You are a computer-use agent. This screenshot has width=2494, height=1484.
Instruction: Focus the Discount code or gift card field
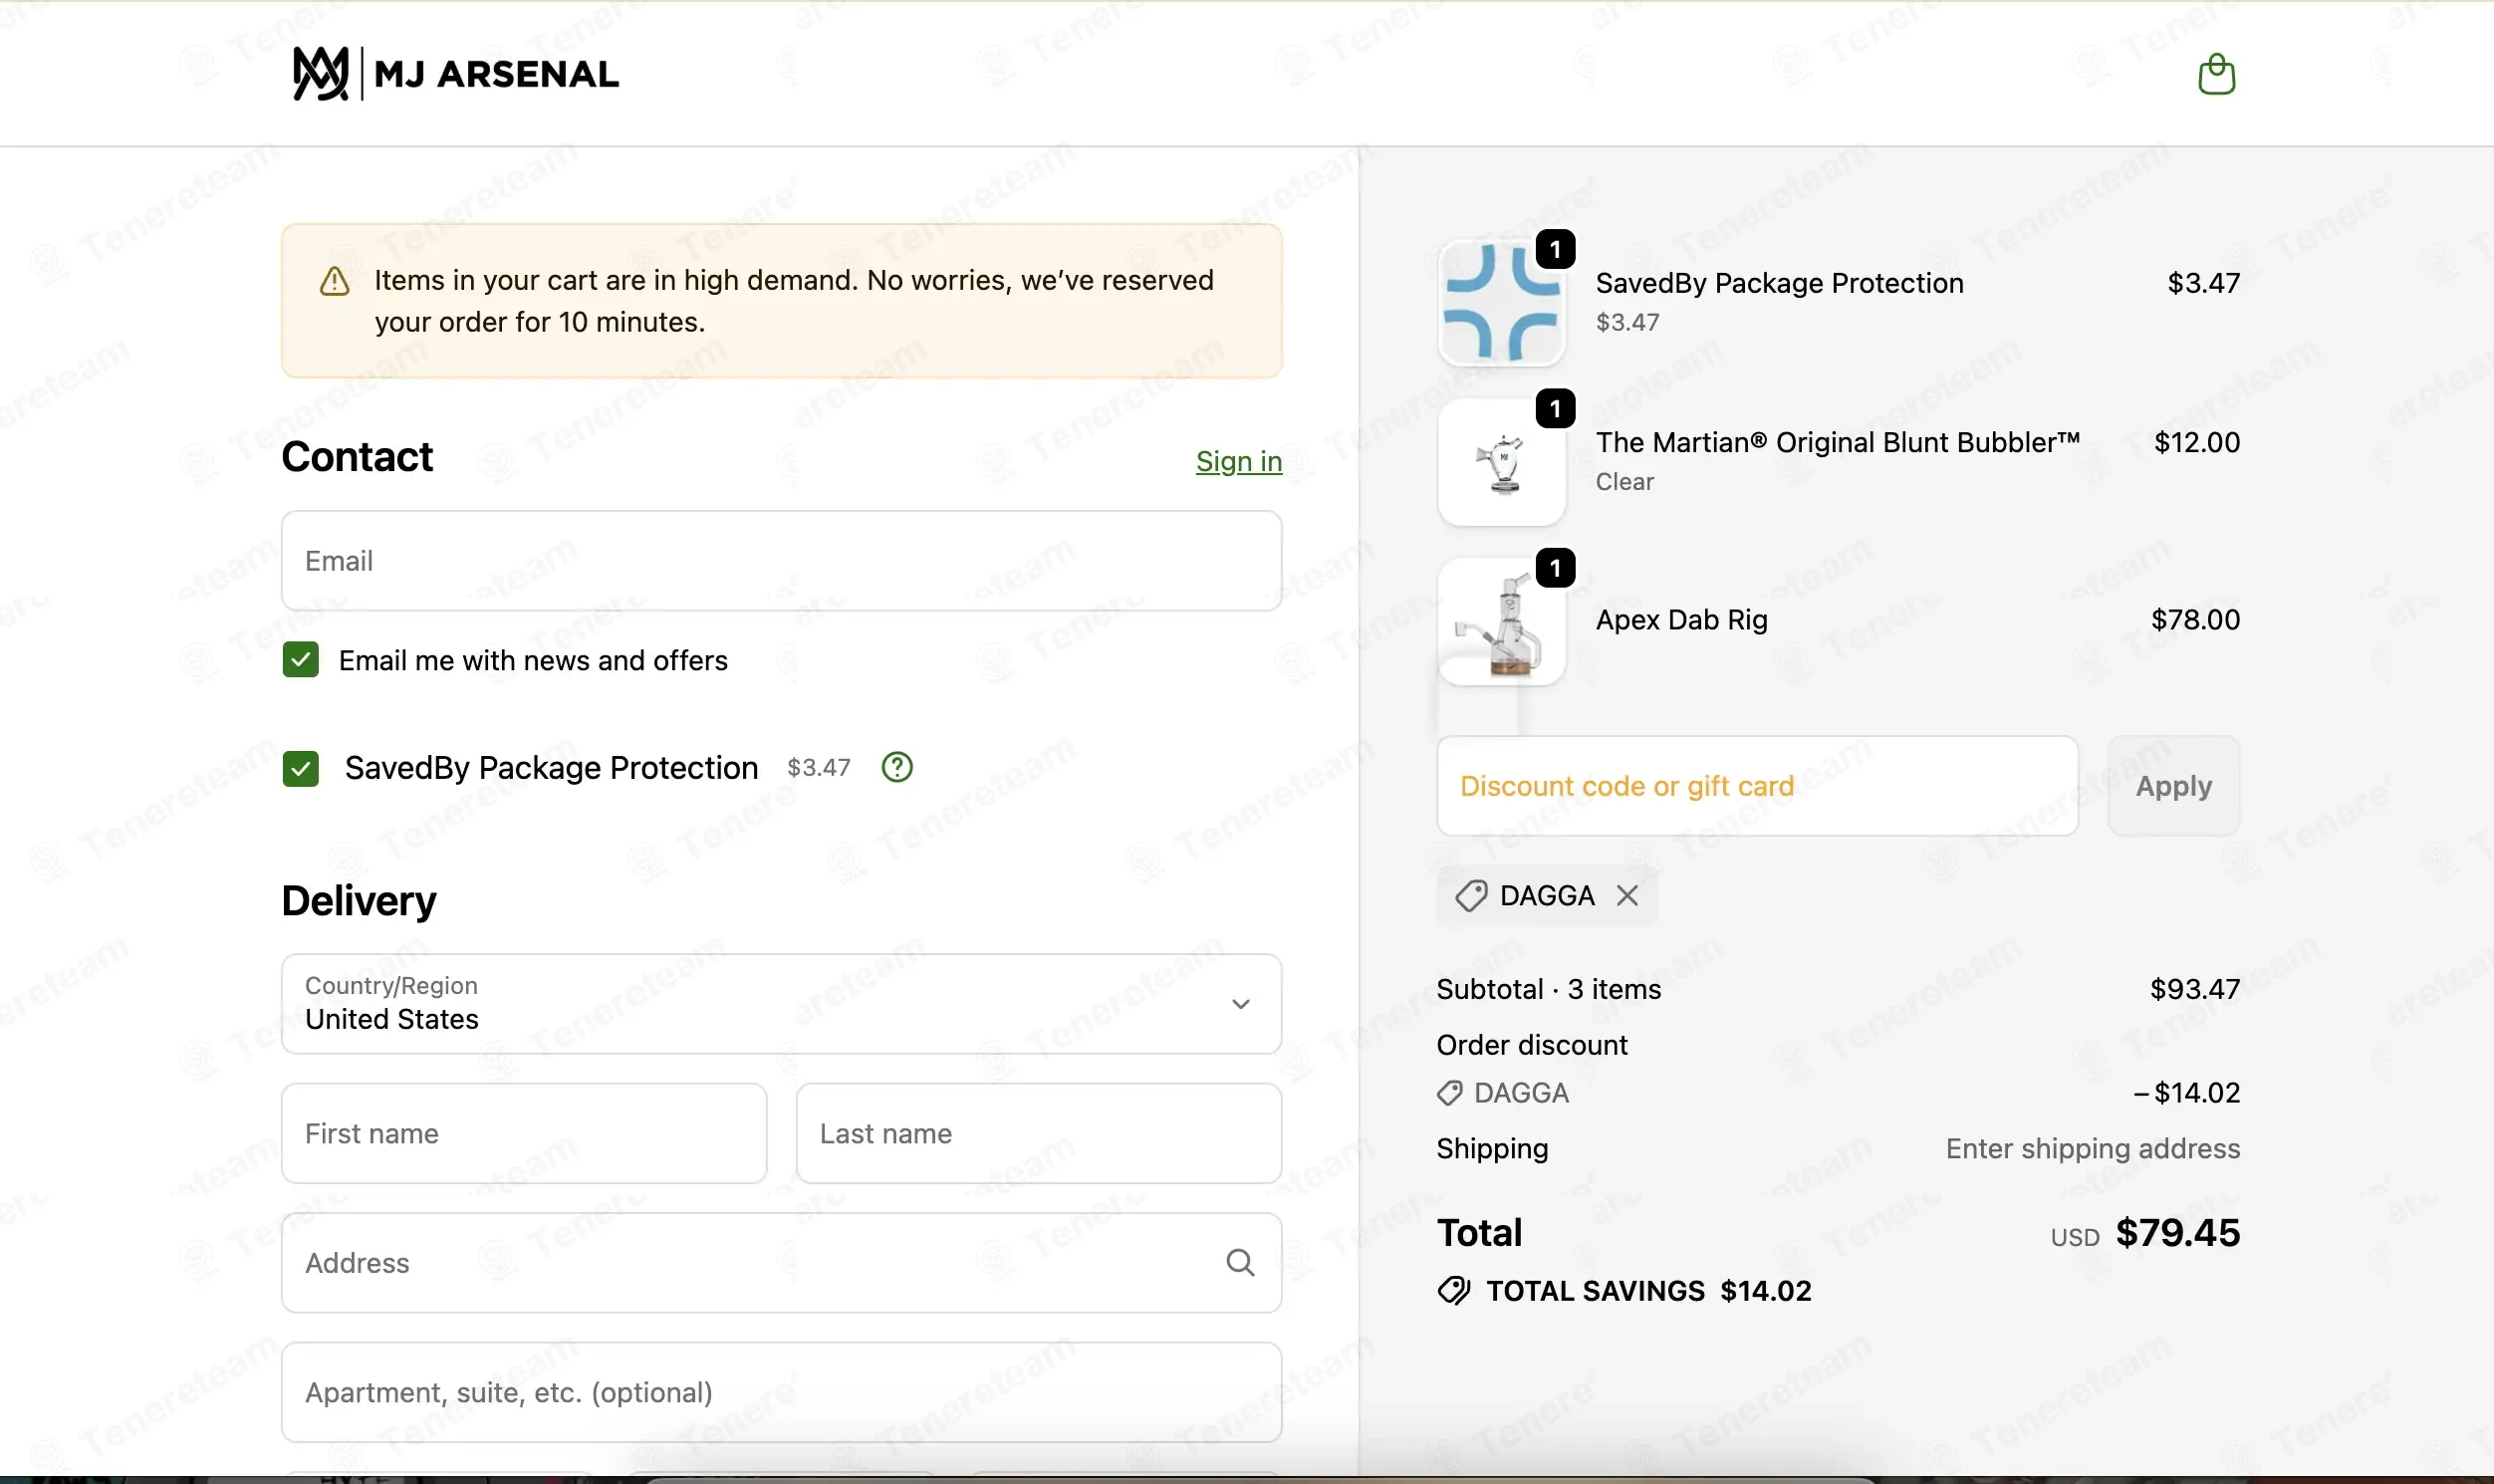coord(1757,786)
